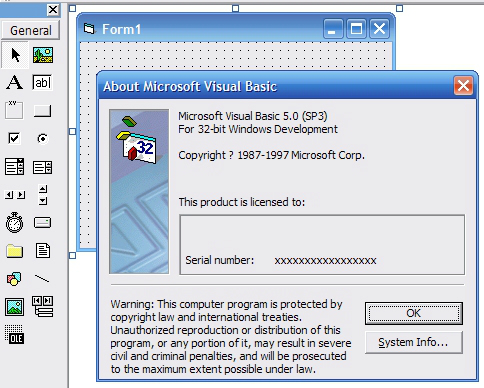Close the About Microsoft Visual Basic dialog
This screenshot has height=388, width=484.
(x=463, y=86)
